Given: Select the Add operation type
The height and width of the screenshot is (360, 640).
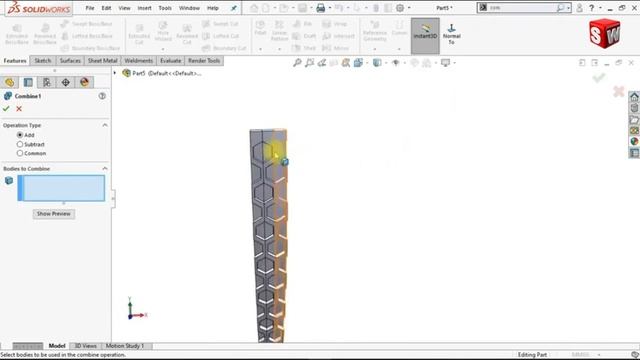Looking at the screenshot, I should pyautogui.click(x=20, y=135).
